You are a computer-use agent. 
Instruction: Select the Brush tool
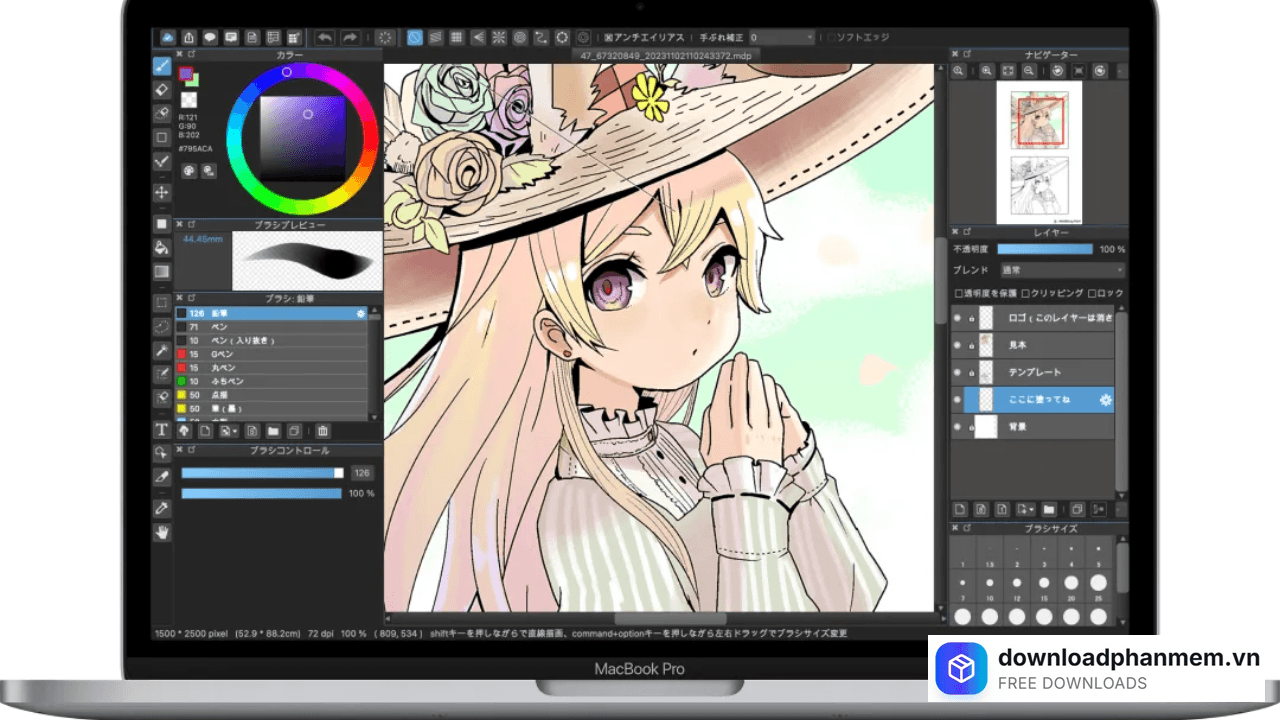pos(162,66)
